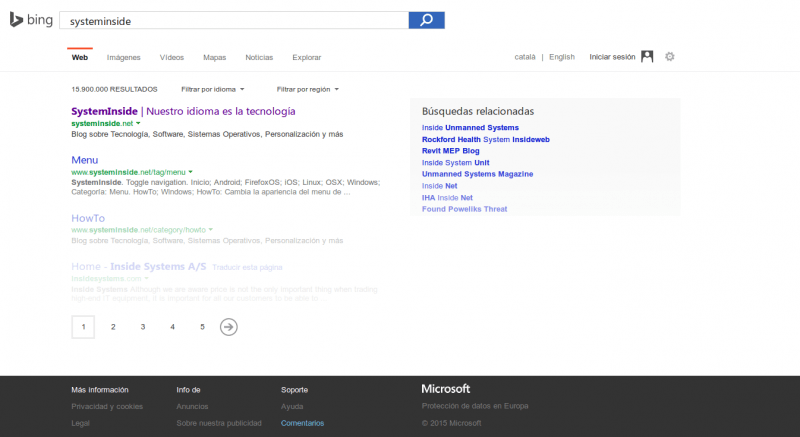This screenshot has height=437, width=800.
Task: Click Búsquedas relacionadas heading
Action: coord(478,111)
